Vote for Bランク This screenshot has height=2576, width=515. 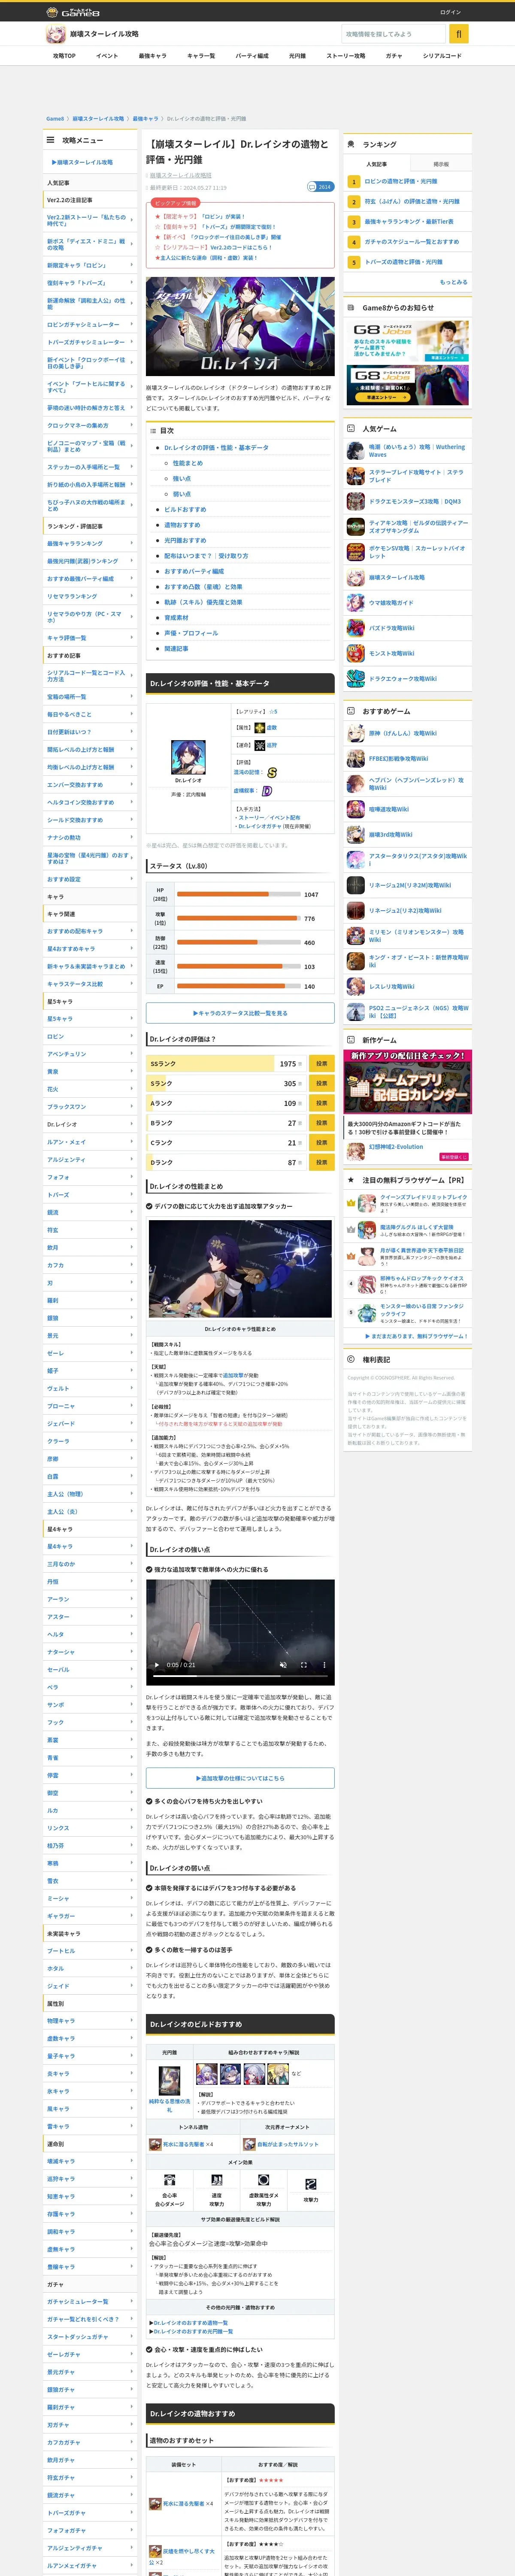tap(321, 1123)
